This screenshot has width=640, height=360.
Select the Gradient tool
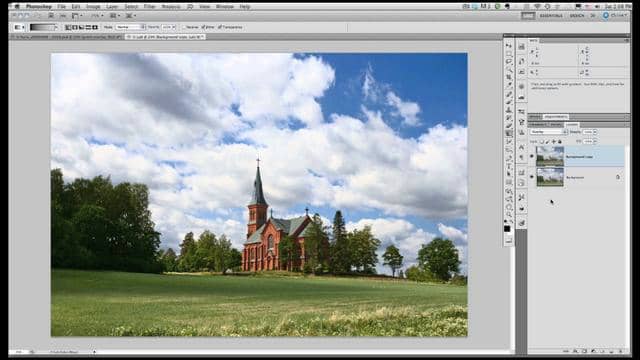pos(509,133)
